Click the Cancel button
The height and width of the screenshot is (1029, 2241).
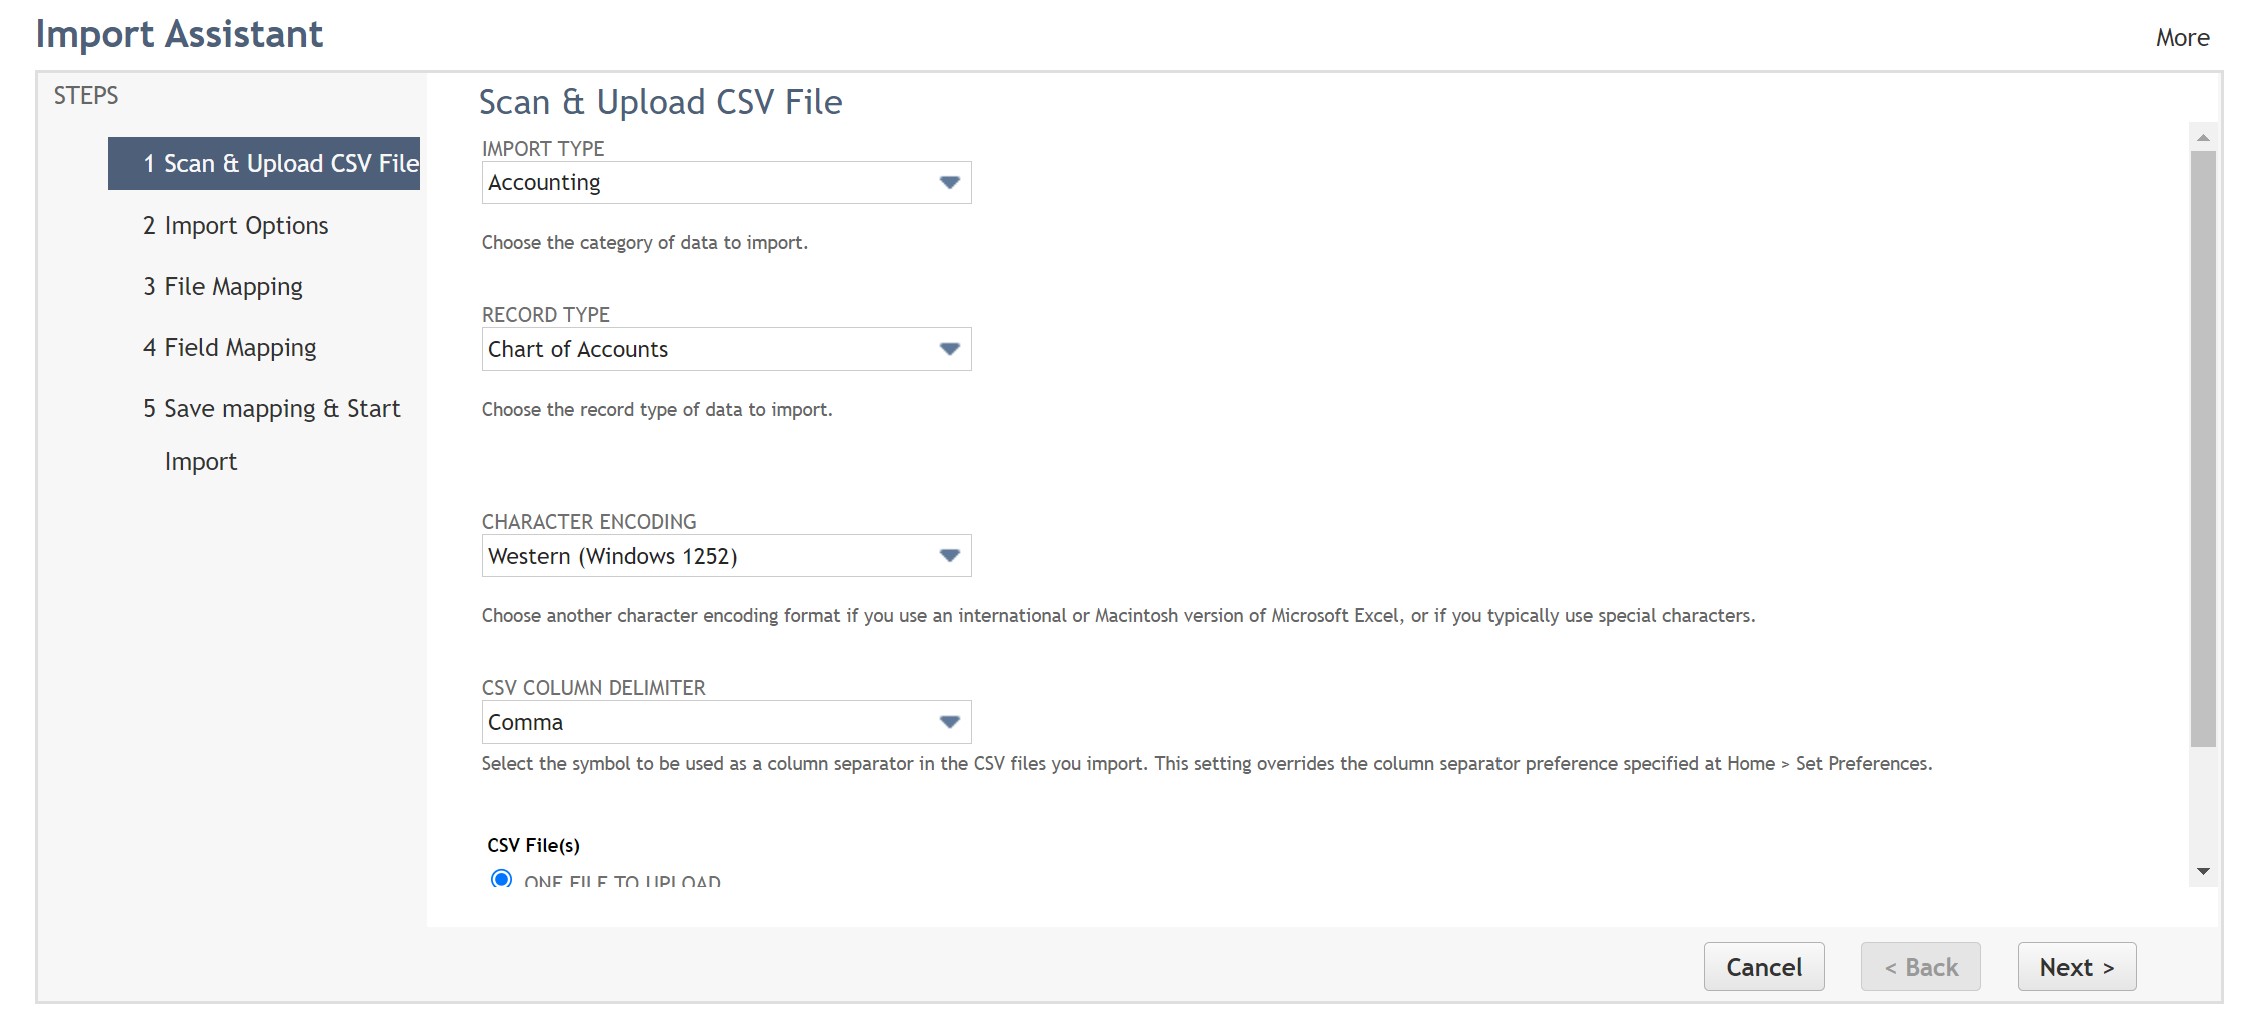1763,966
